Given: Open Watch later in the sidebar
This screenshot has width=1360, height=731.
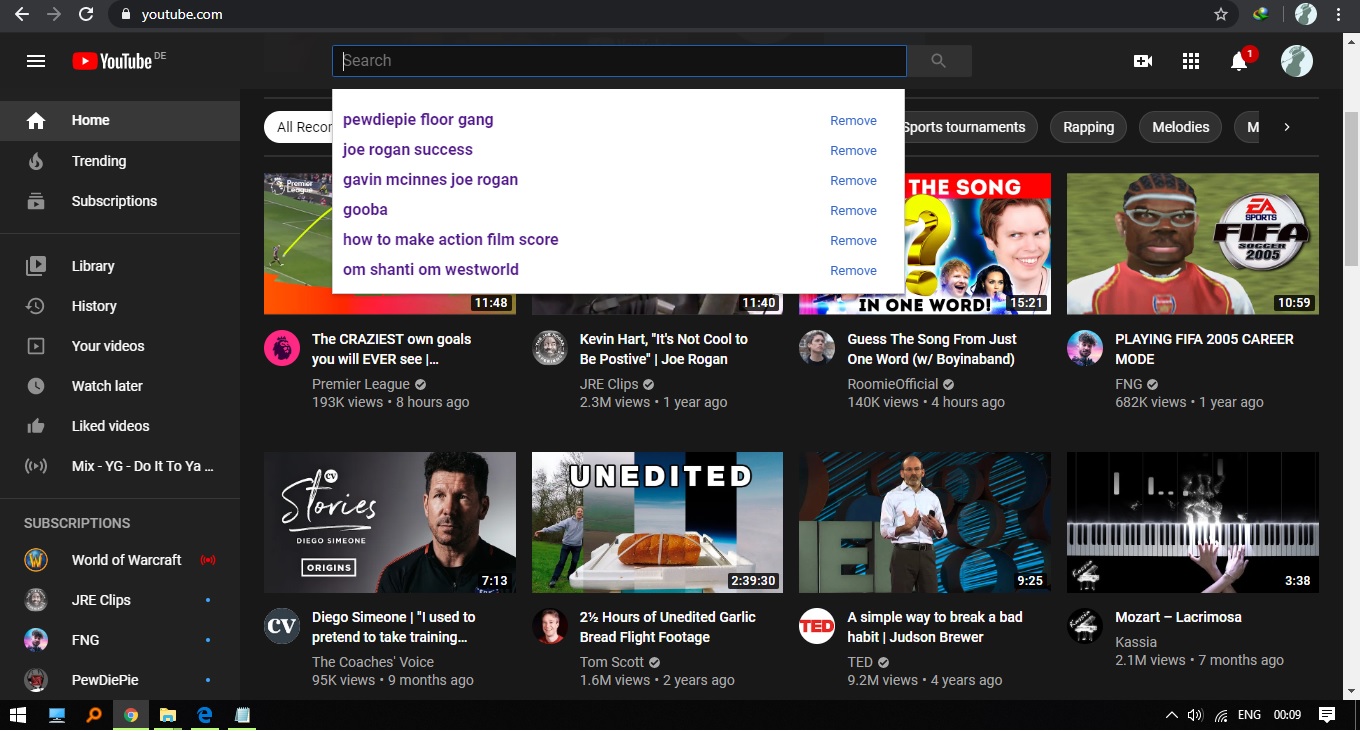Looking at the screenshot, I should tap(107, 386).
